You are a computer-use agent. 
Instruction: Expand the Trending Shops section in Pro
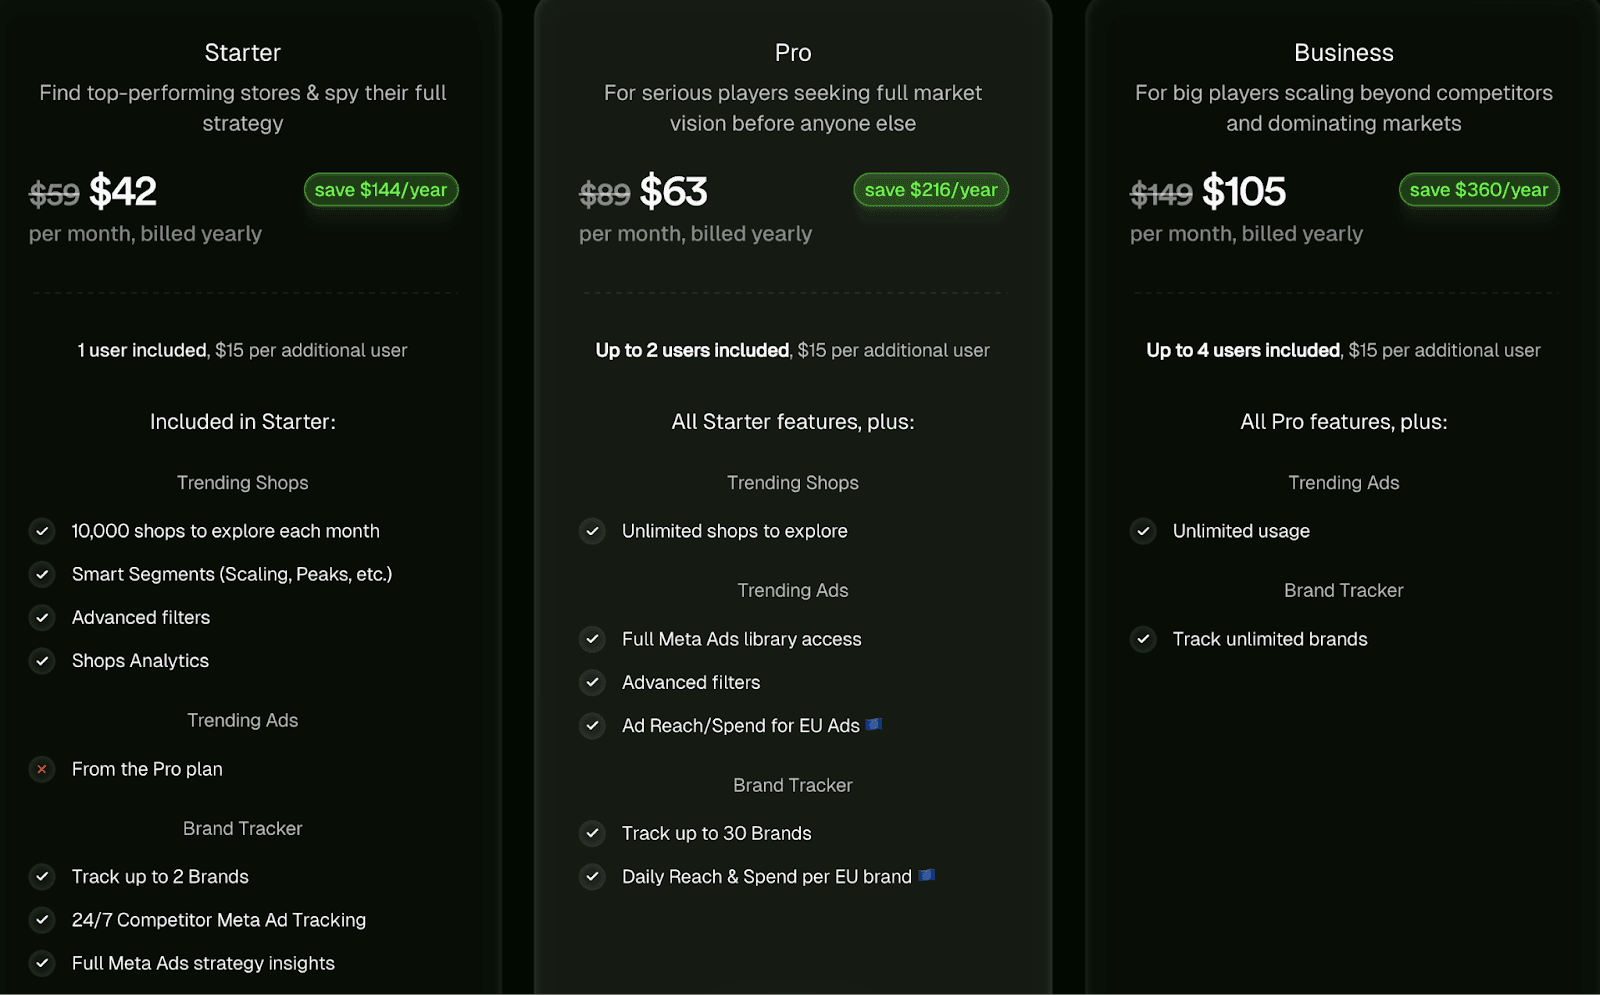pos(792,482)
